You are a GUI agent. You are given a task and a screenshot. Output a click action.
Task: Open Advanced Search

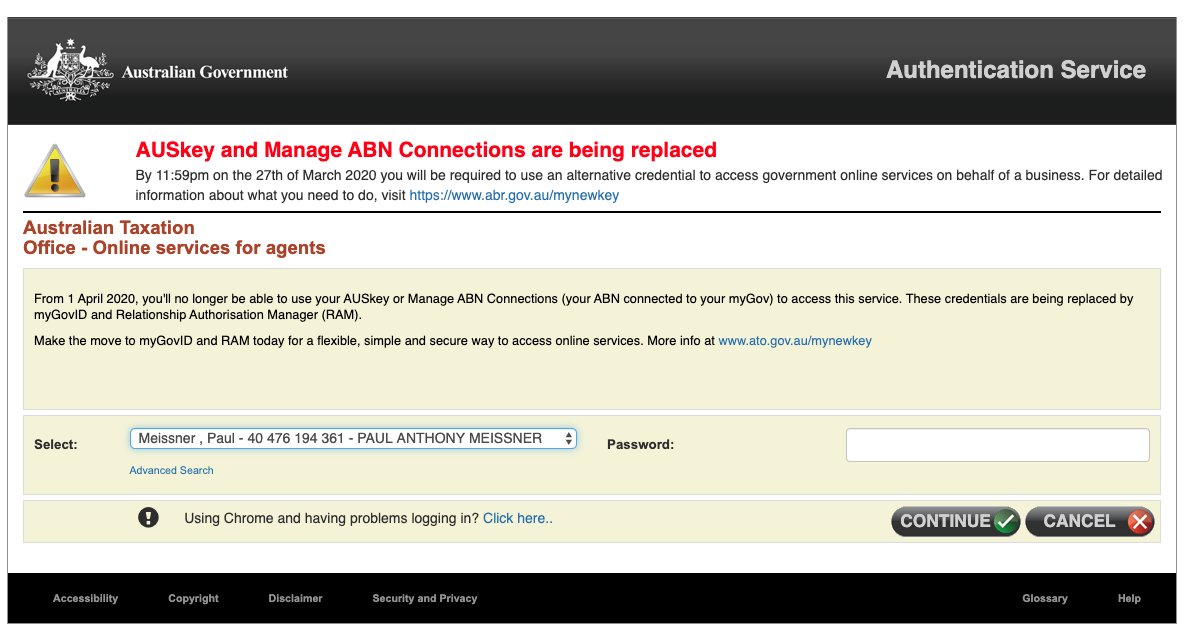[171, 470]
